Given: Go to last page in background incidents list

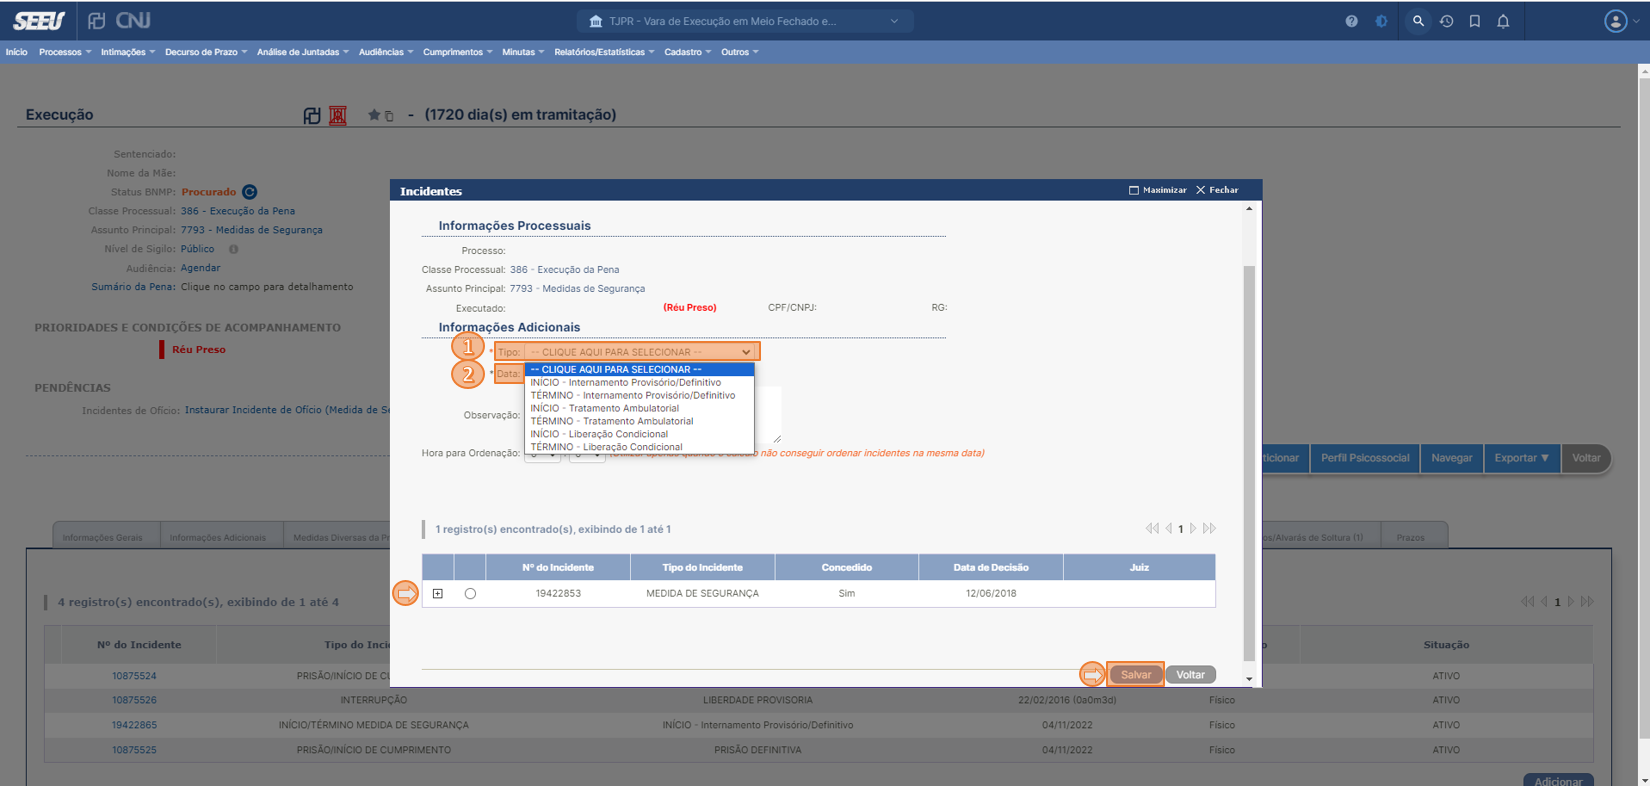Looking at the screenshot, I should (1587, 602).
